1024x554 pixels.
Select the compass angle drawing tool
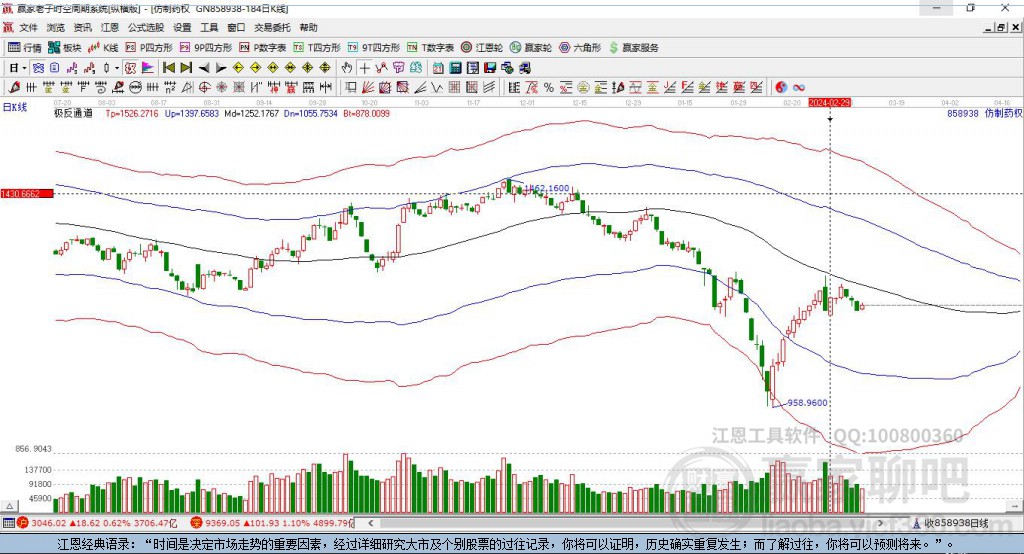click(x=187, y=87)
